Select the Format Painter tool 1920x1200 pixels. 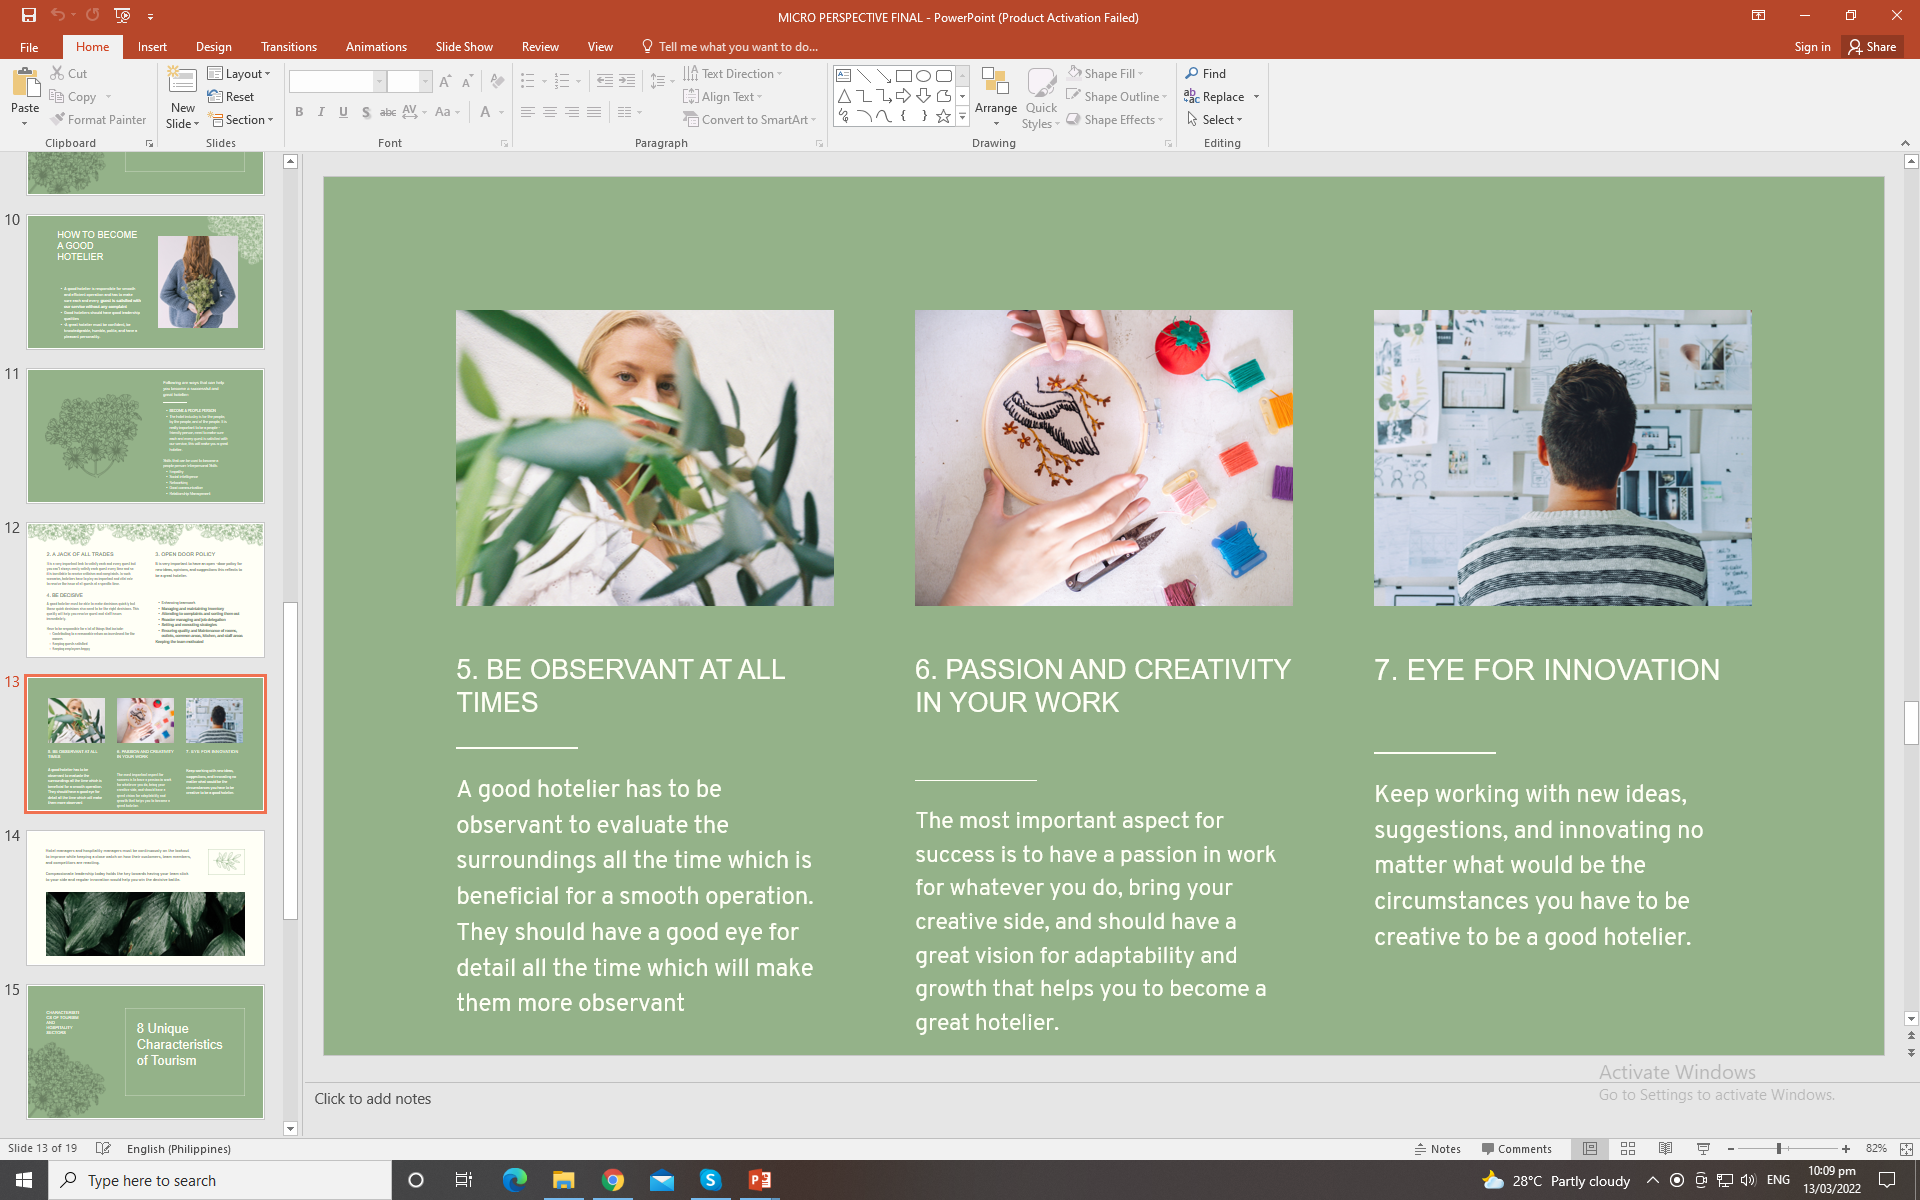[98, 120]
